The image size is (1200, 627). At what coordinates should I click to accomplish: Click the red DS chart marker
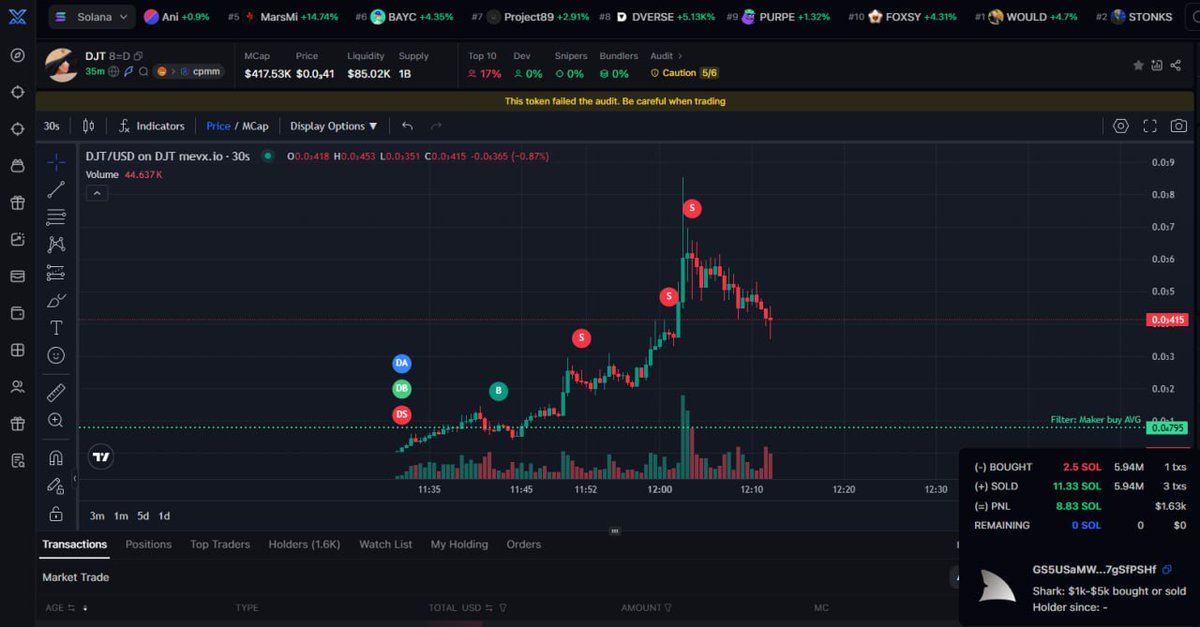[401, 415]
